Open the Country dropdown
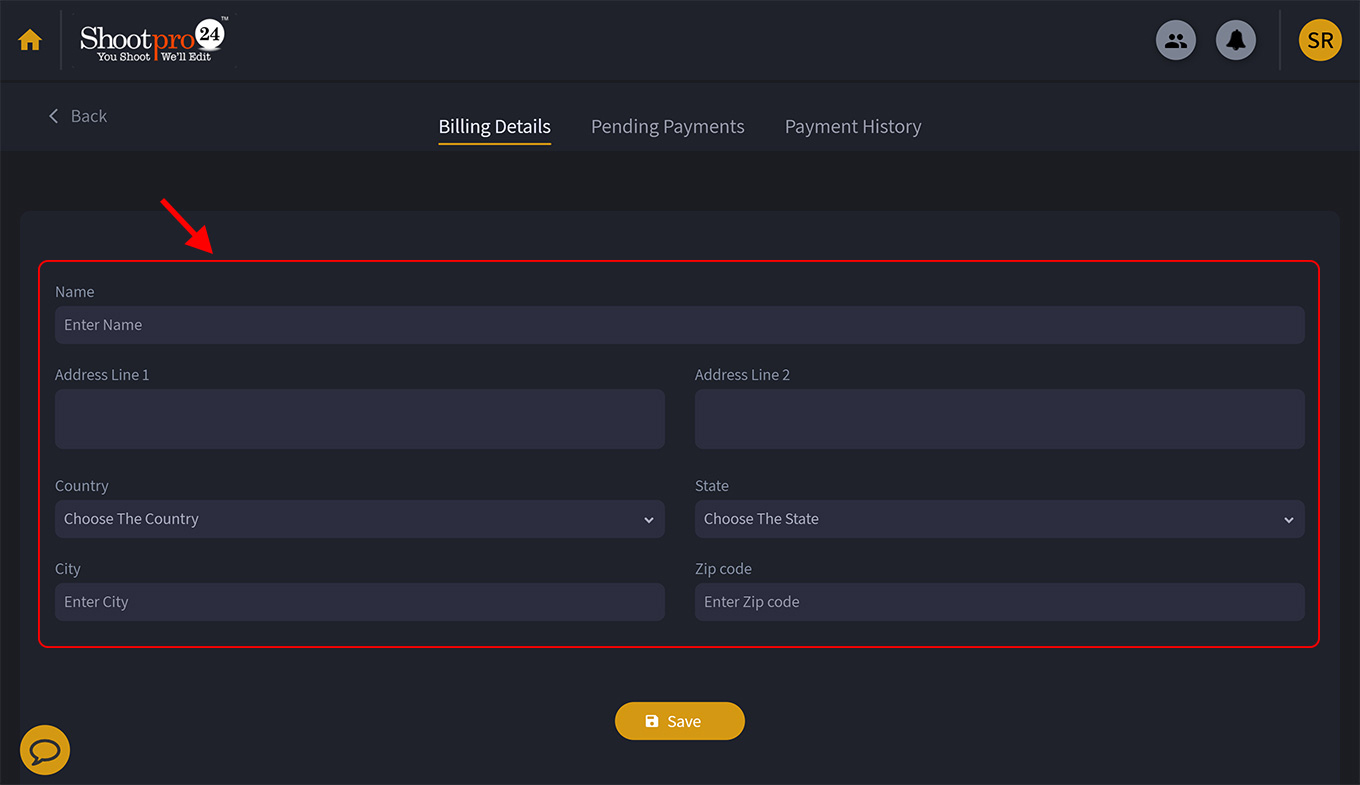 tap(360, 519)
